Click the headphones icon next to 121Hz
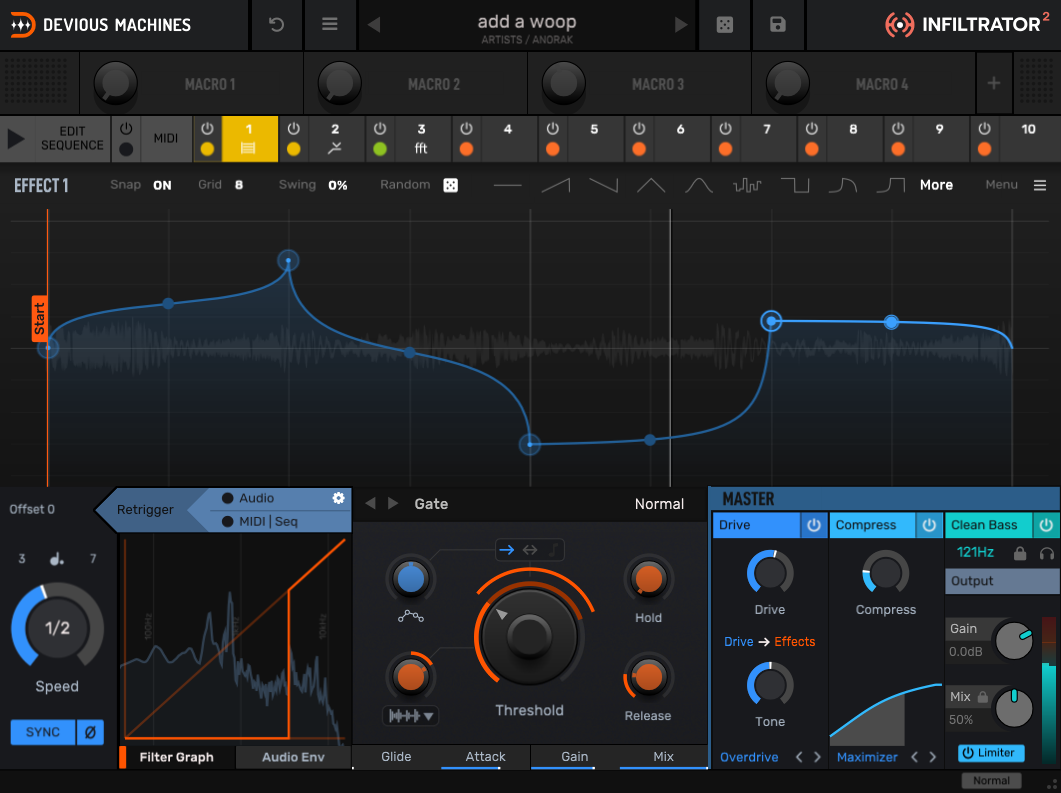The height and width of the screenshot is (793, 1061). (1047, 553)
